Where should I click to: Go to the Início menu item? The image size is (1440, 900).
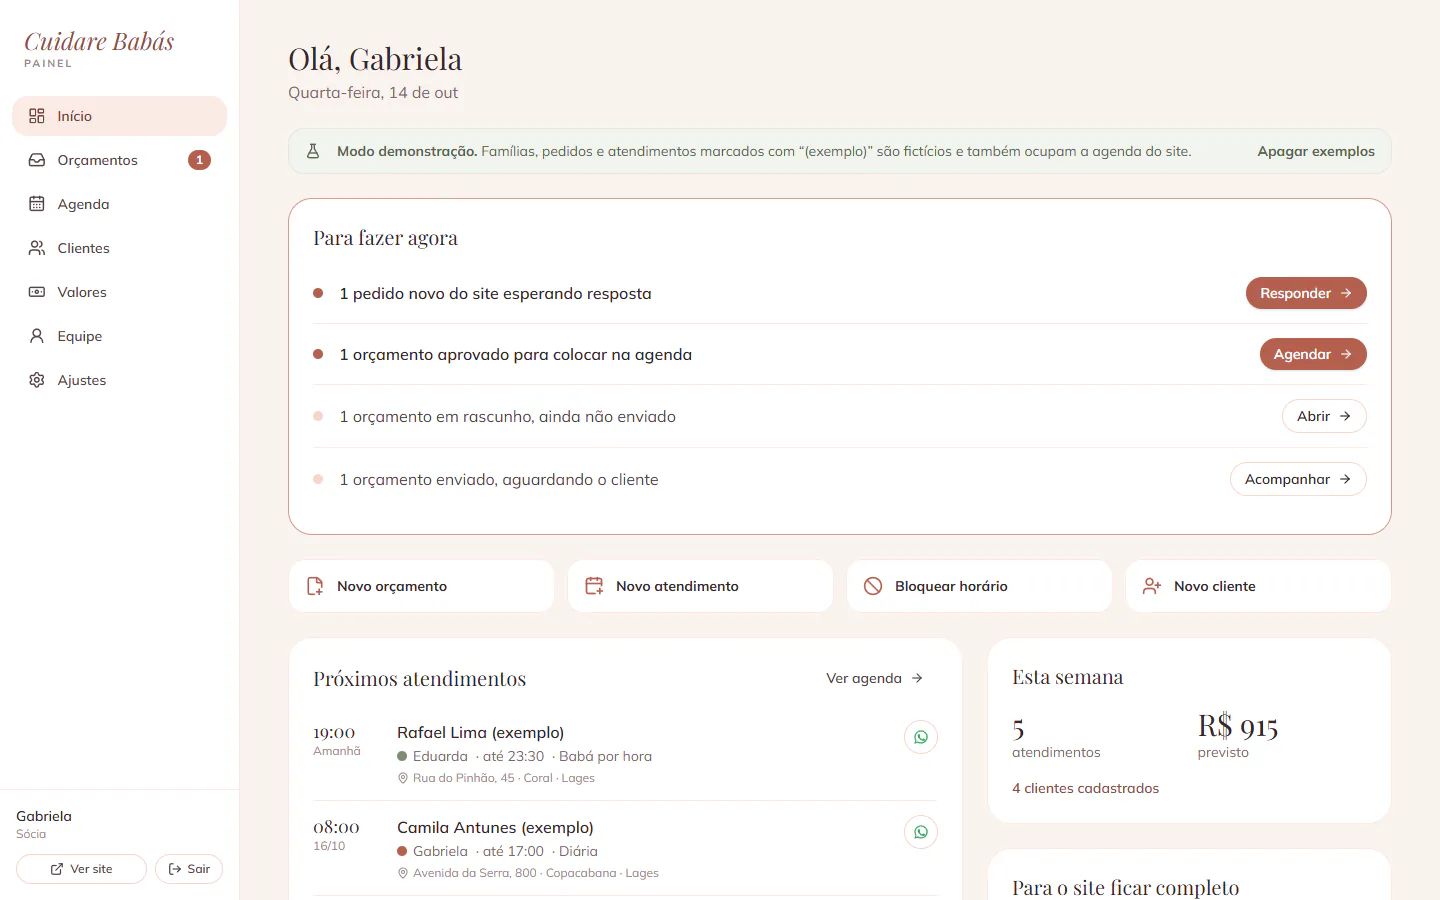120,116
